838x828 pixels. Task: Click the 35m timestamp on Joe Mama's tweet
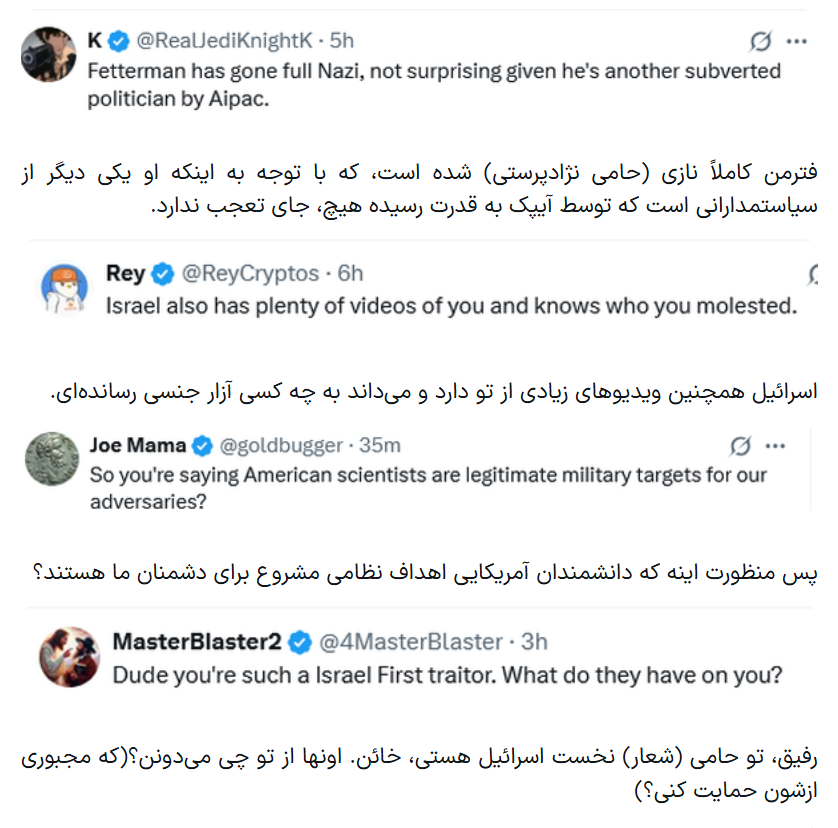(x=379, y=445)
